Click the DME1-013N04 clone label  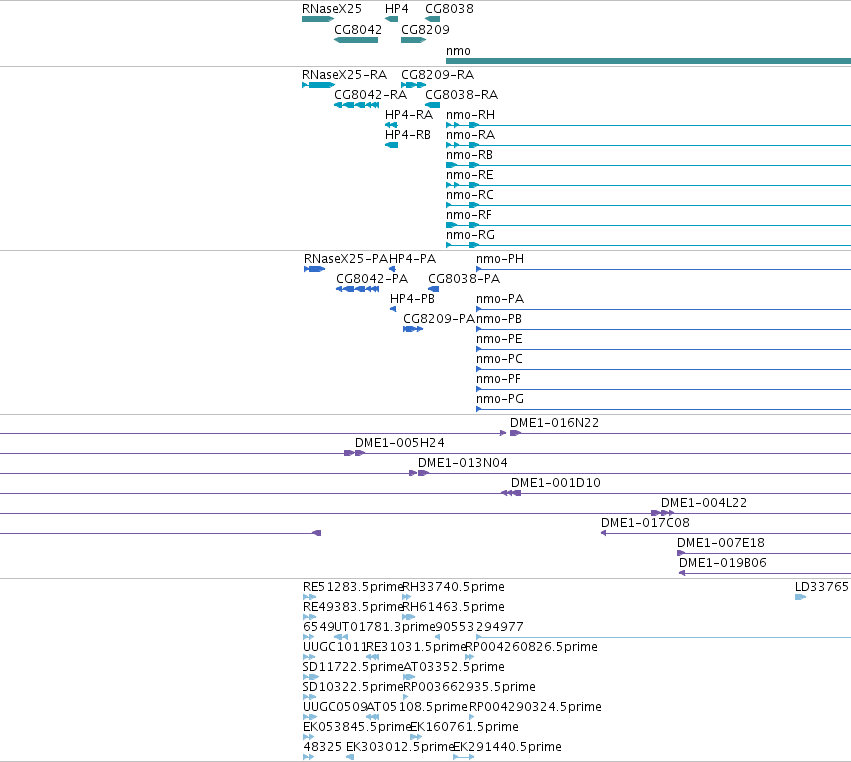click(x=462, y=463)
